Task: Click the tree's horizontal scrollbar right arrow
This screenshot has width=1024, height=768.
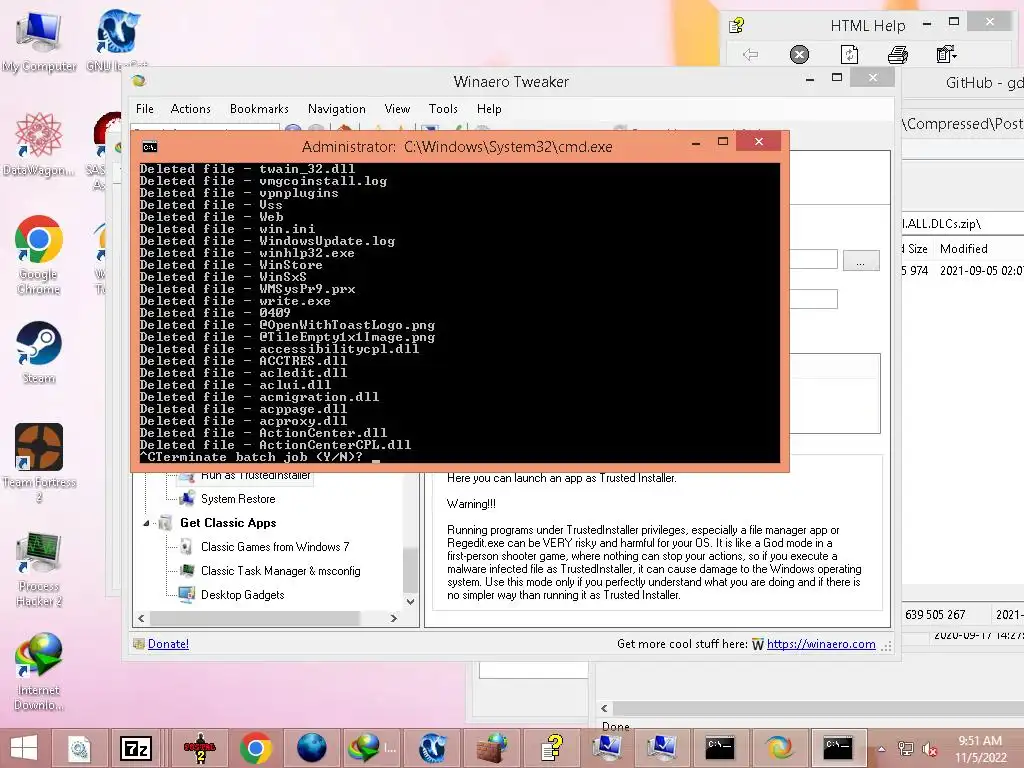Action: click(x=393, y=618)
